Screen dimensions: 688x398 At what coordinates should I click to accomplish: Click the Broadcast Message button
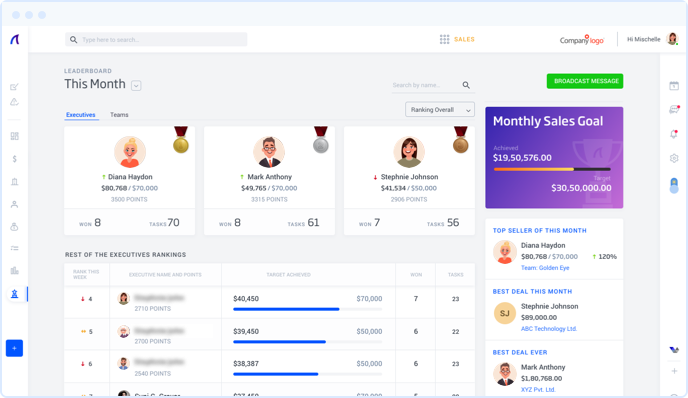point(585,81)
